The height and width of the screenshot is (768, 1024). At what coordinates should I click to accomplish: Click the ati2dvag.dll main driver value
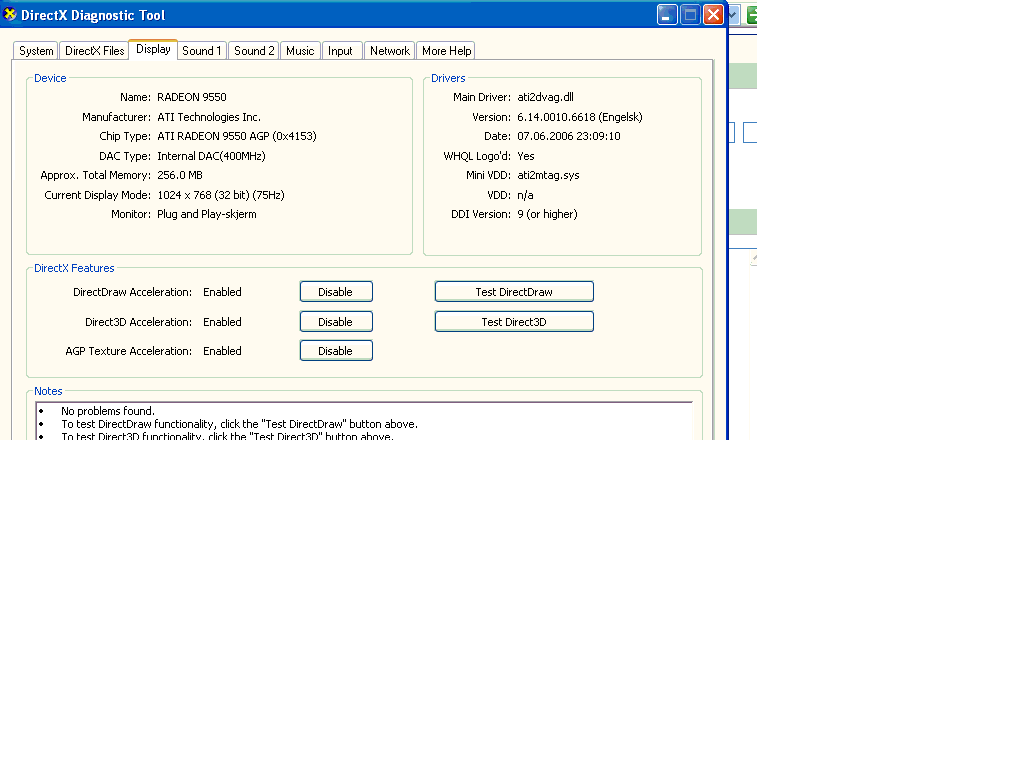(x=545, y=97)
